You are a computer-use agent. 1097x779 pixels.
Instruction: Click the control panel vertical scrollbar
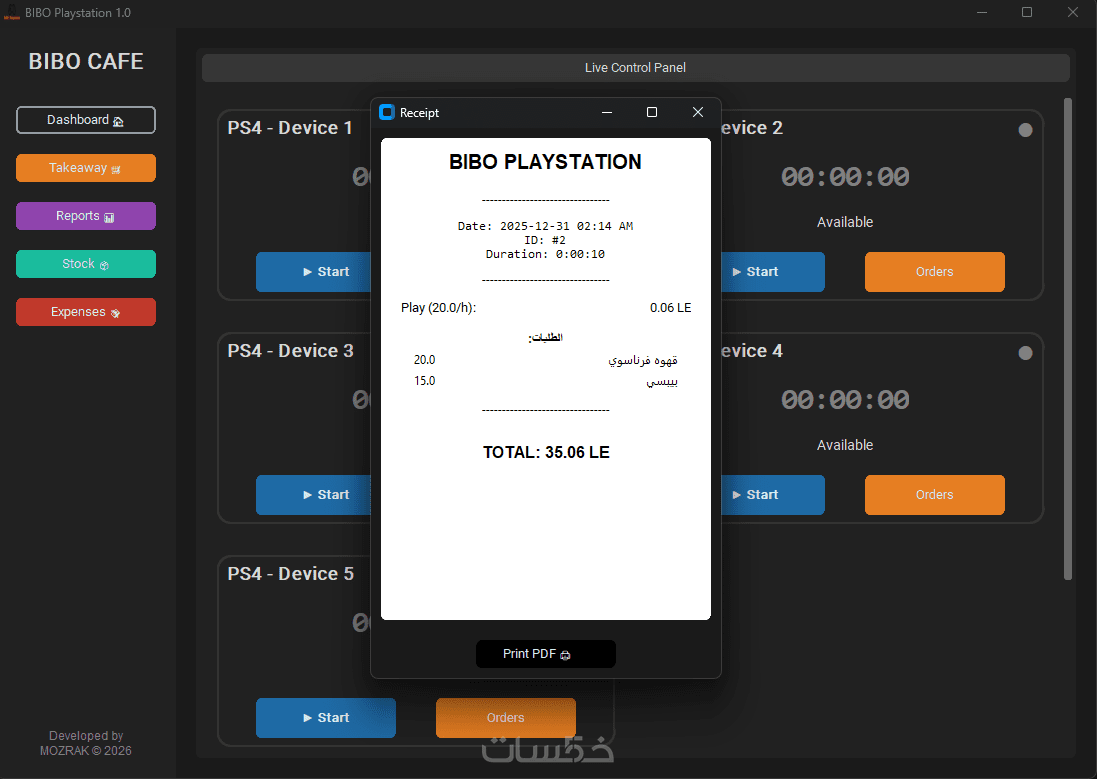[1068, 339]
